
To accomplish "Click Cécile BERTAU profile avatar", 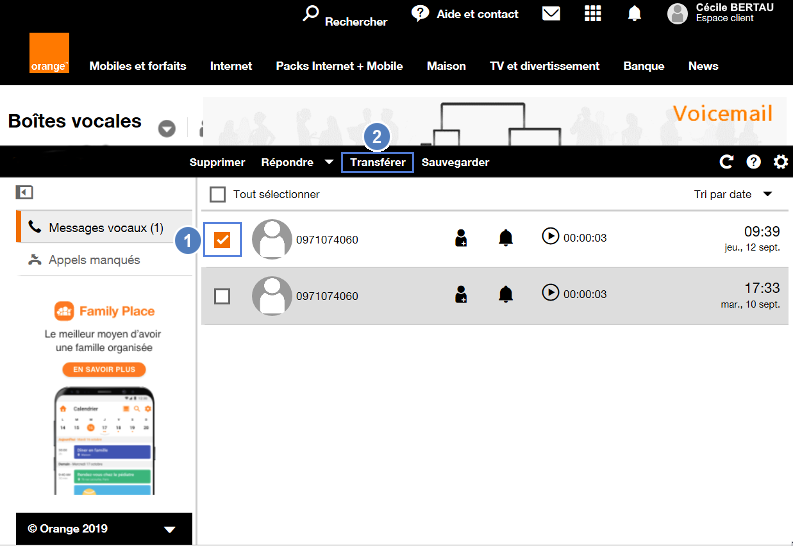I will [x=677, y=14].
